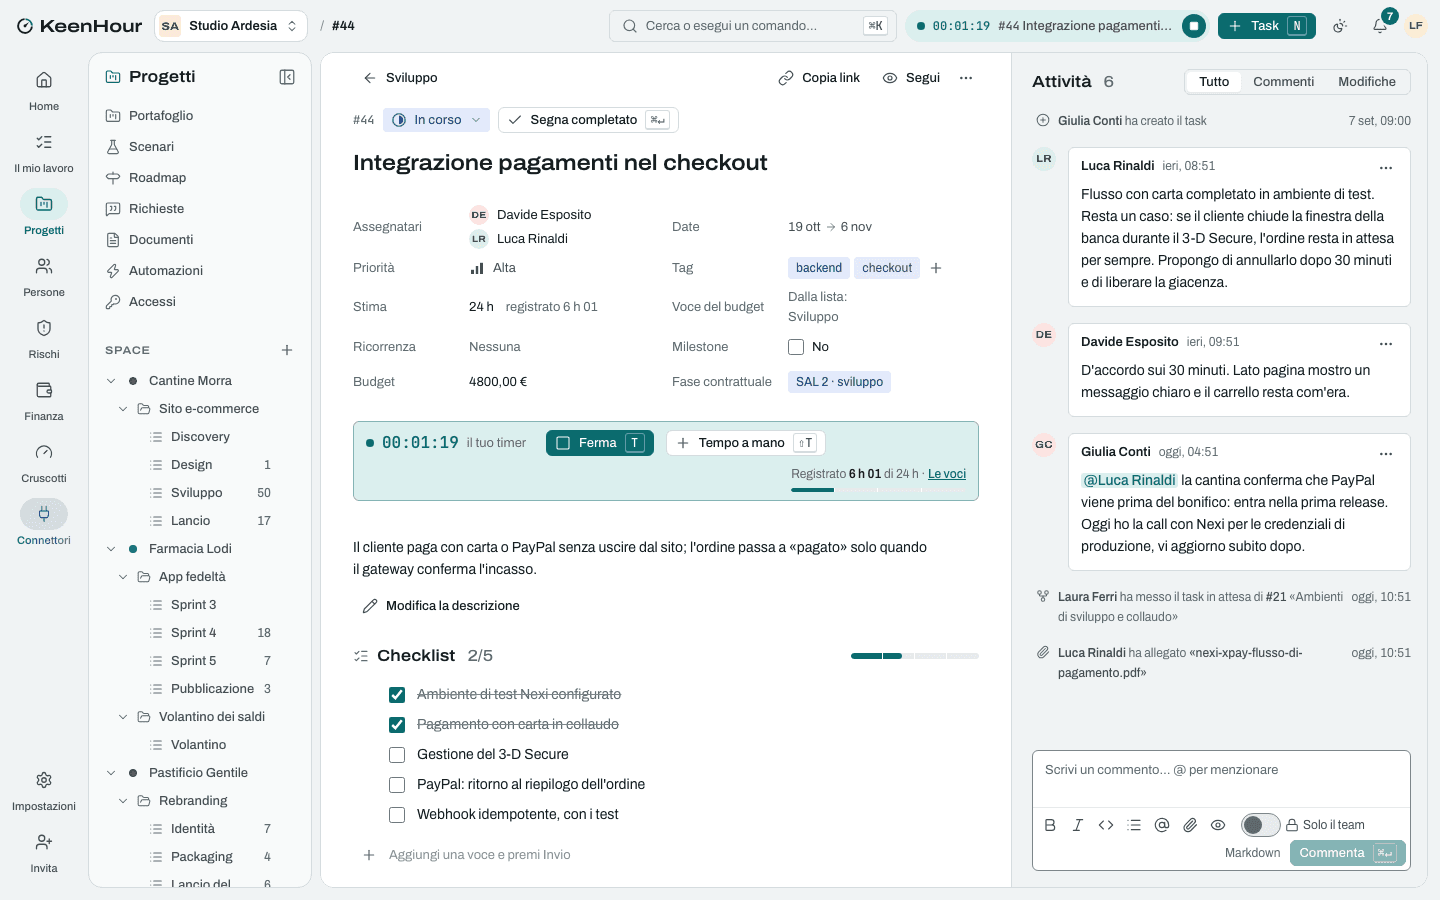Collapse the Farmacia Lodi space
This screenshot has height=900, width=1440.
pyautogui.click(x=111, y=549)
